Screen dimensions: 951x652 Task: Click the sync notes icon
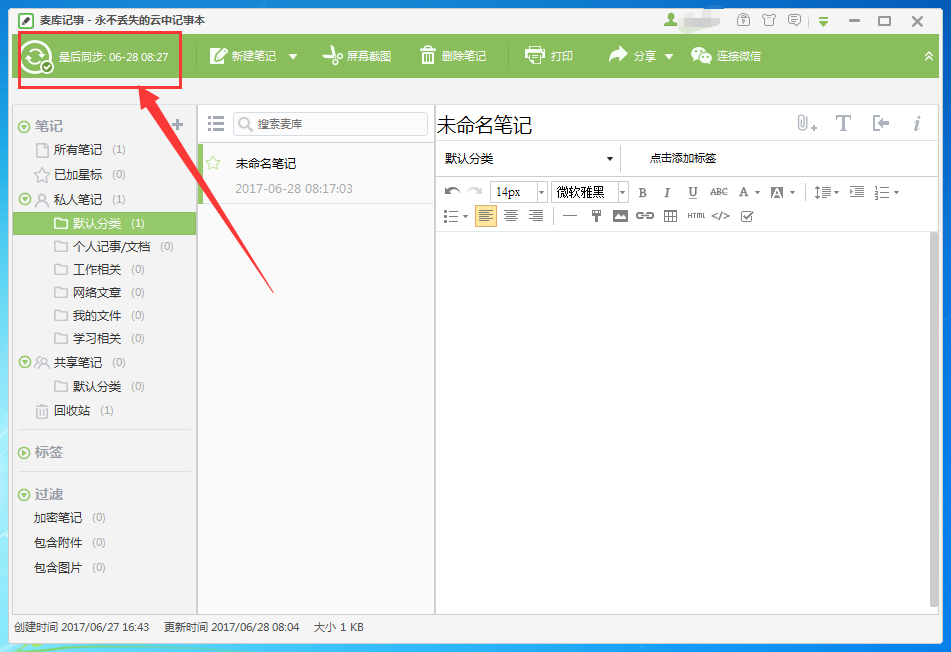click(36, 57)
